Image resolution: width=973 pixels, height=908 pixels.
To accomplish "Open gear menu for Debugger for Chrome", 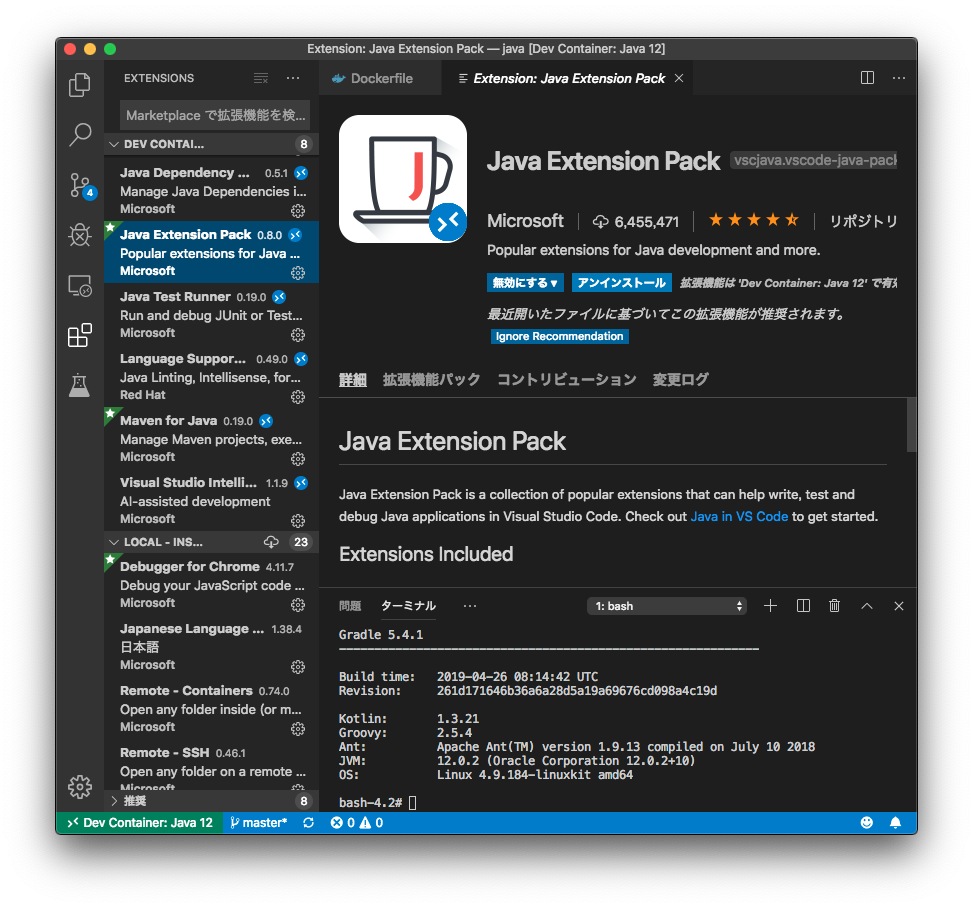I will click(298, 605).
